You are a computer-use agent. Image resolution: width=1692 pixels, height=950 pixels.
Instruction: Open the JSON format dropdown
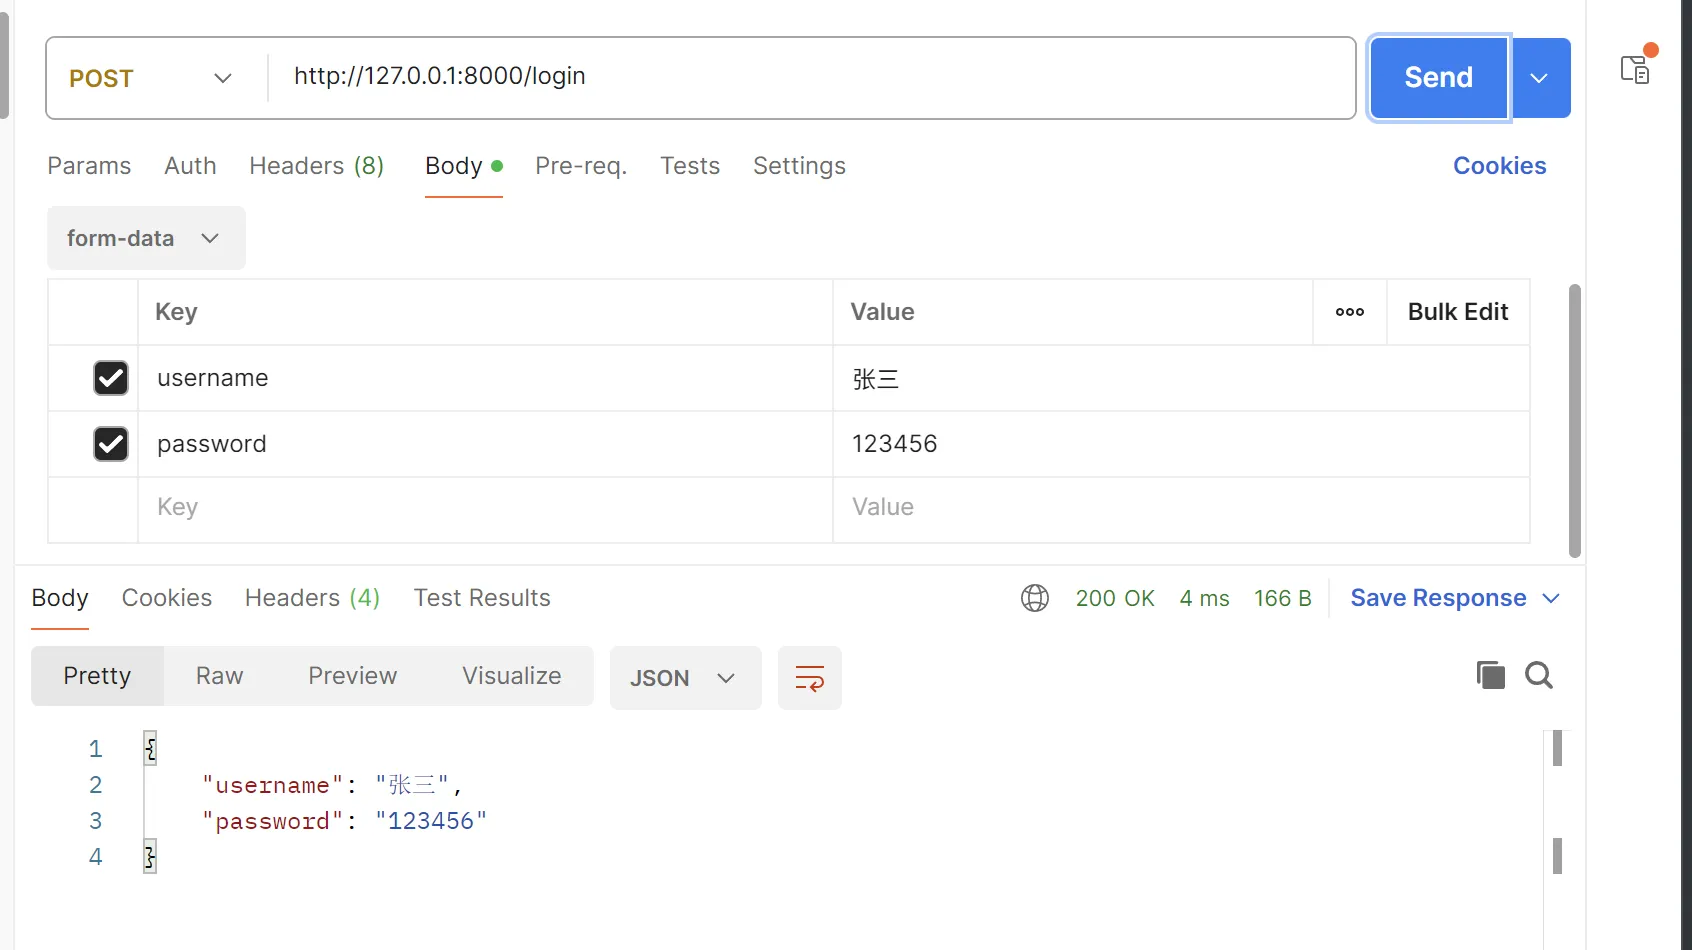pos(686,678)
